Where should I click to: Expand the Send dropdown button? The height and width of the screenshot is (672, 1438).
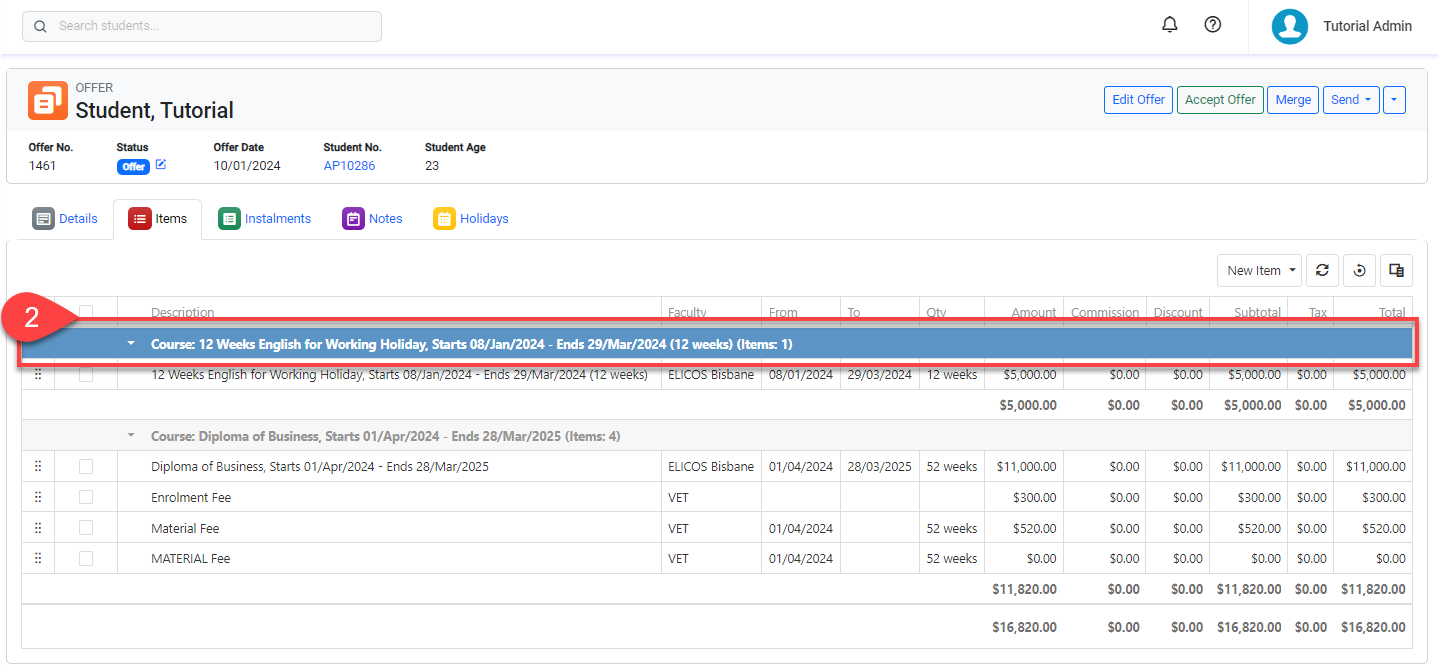pyautogui.click(x=1350, y=100)
